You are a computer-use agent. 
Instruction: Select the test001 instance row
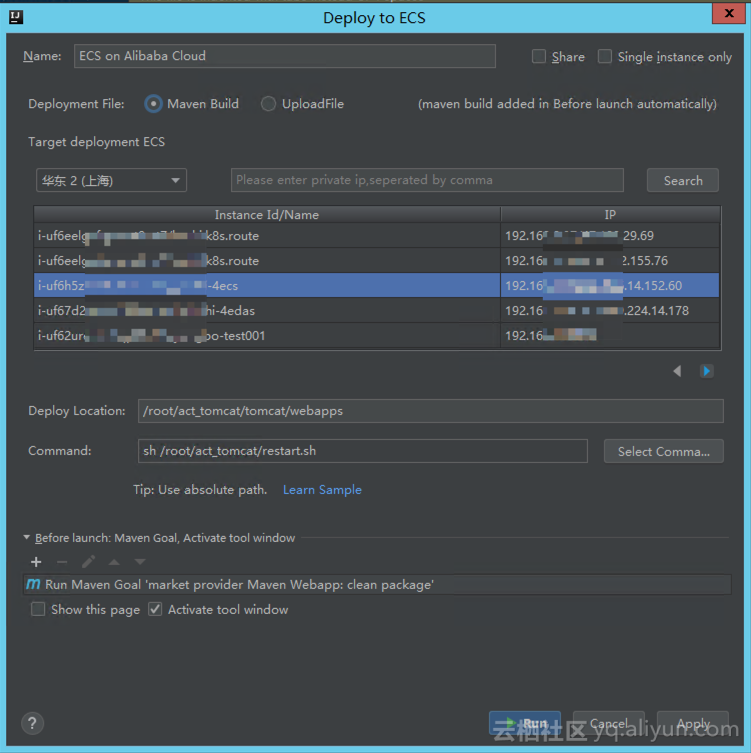pyautogui.click(x=376, y=335)
